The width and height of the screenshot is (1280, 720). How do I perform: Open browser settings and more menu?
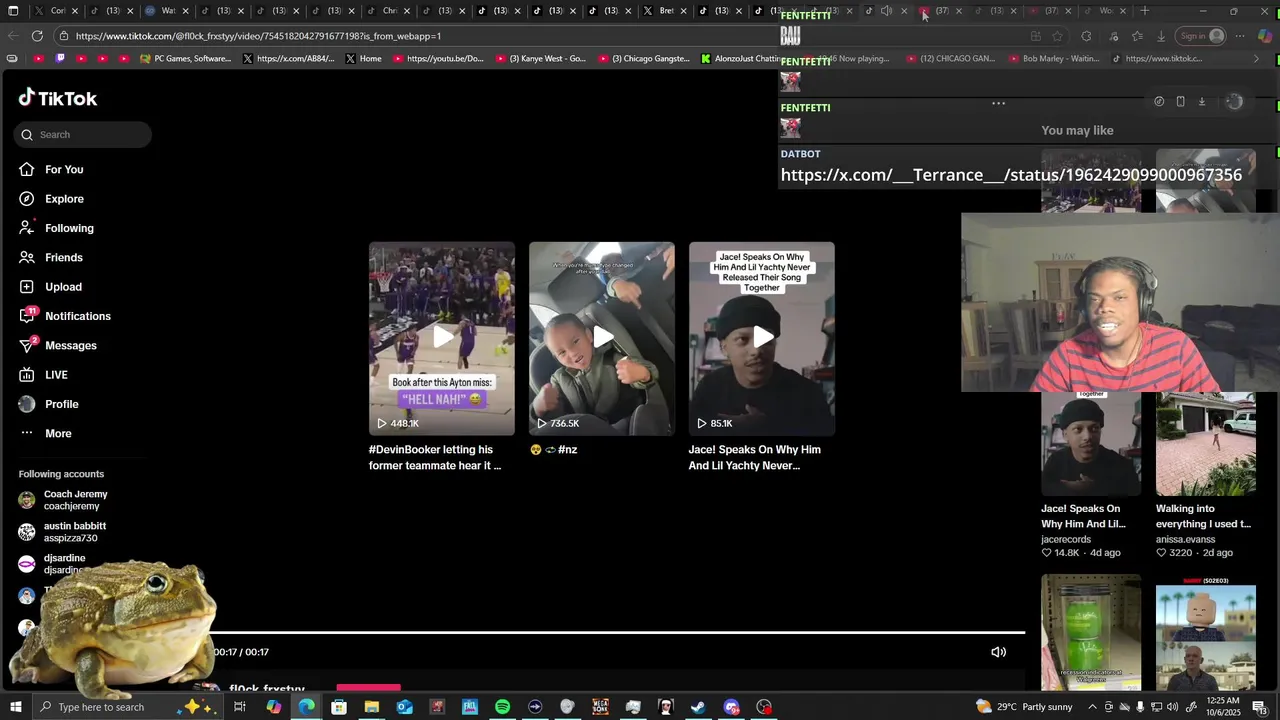pos(1240,36)
